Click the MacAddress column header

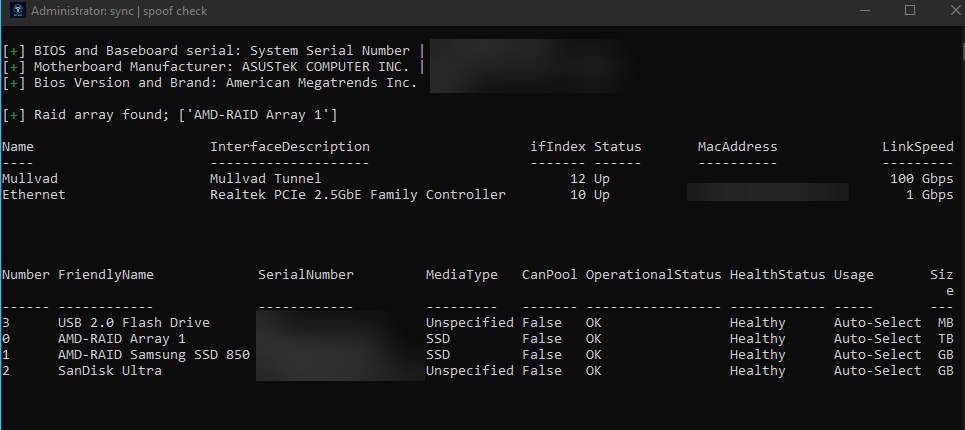(x=737, y=147)
